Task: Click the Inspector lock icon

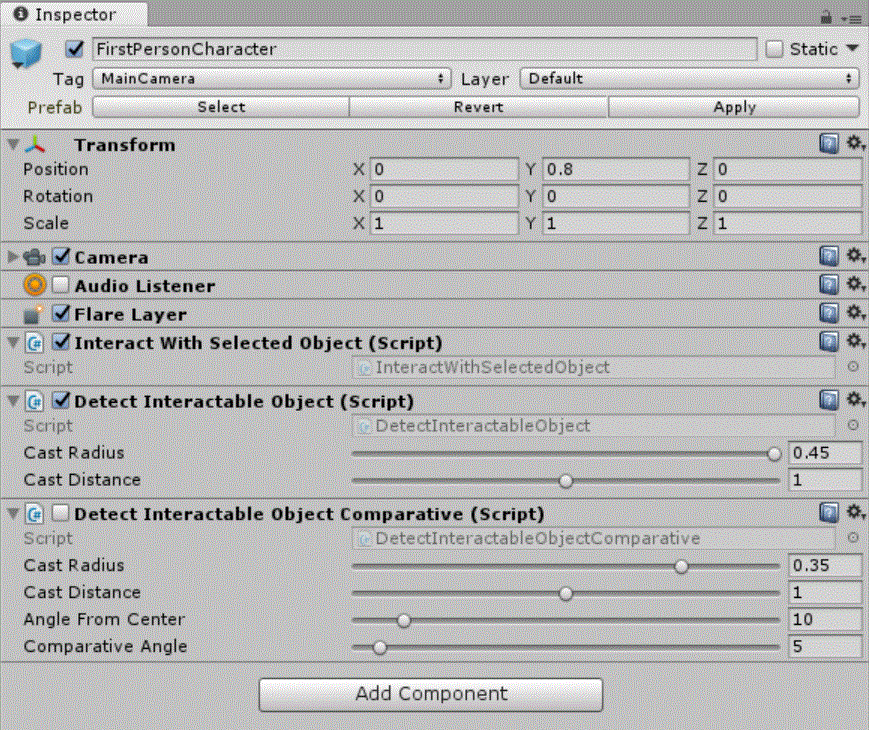Action: pos(826,17)
